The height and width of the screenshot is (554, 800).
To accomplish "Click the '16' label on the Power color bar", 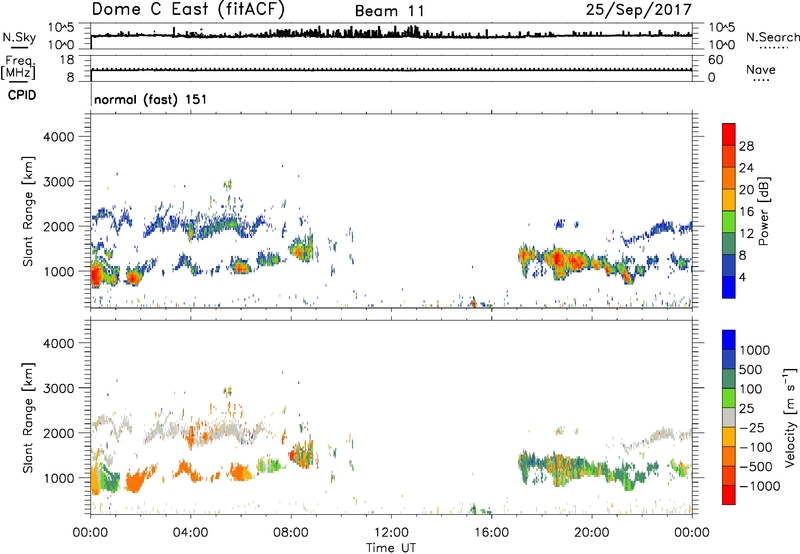I will pos(746,212).
